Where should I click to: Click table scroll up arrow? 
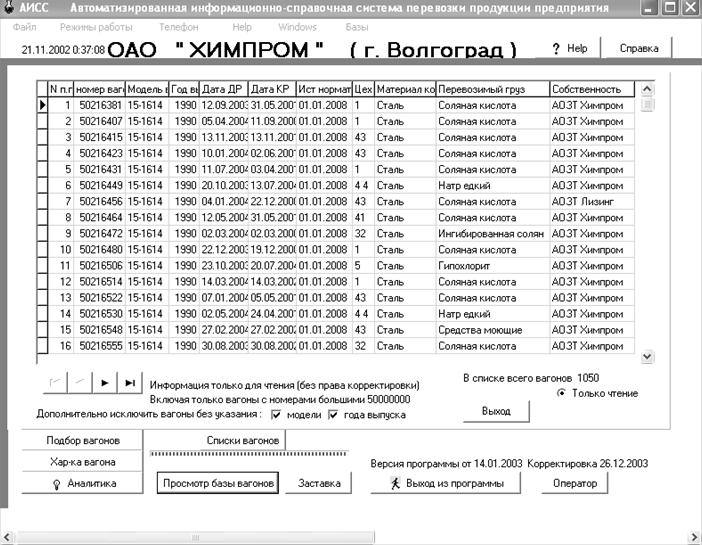pyautogui.click(x=646, y=89)
